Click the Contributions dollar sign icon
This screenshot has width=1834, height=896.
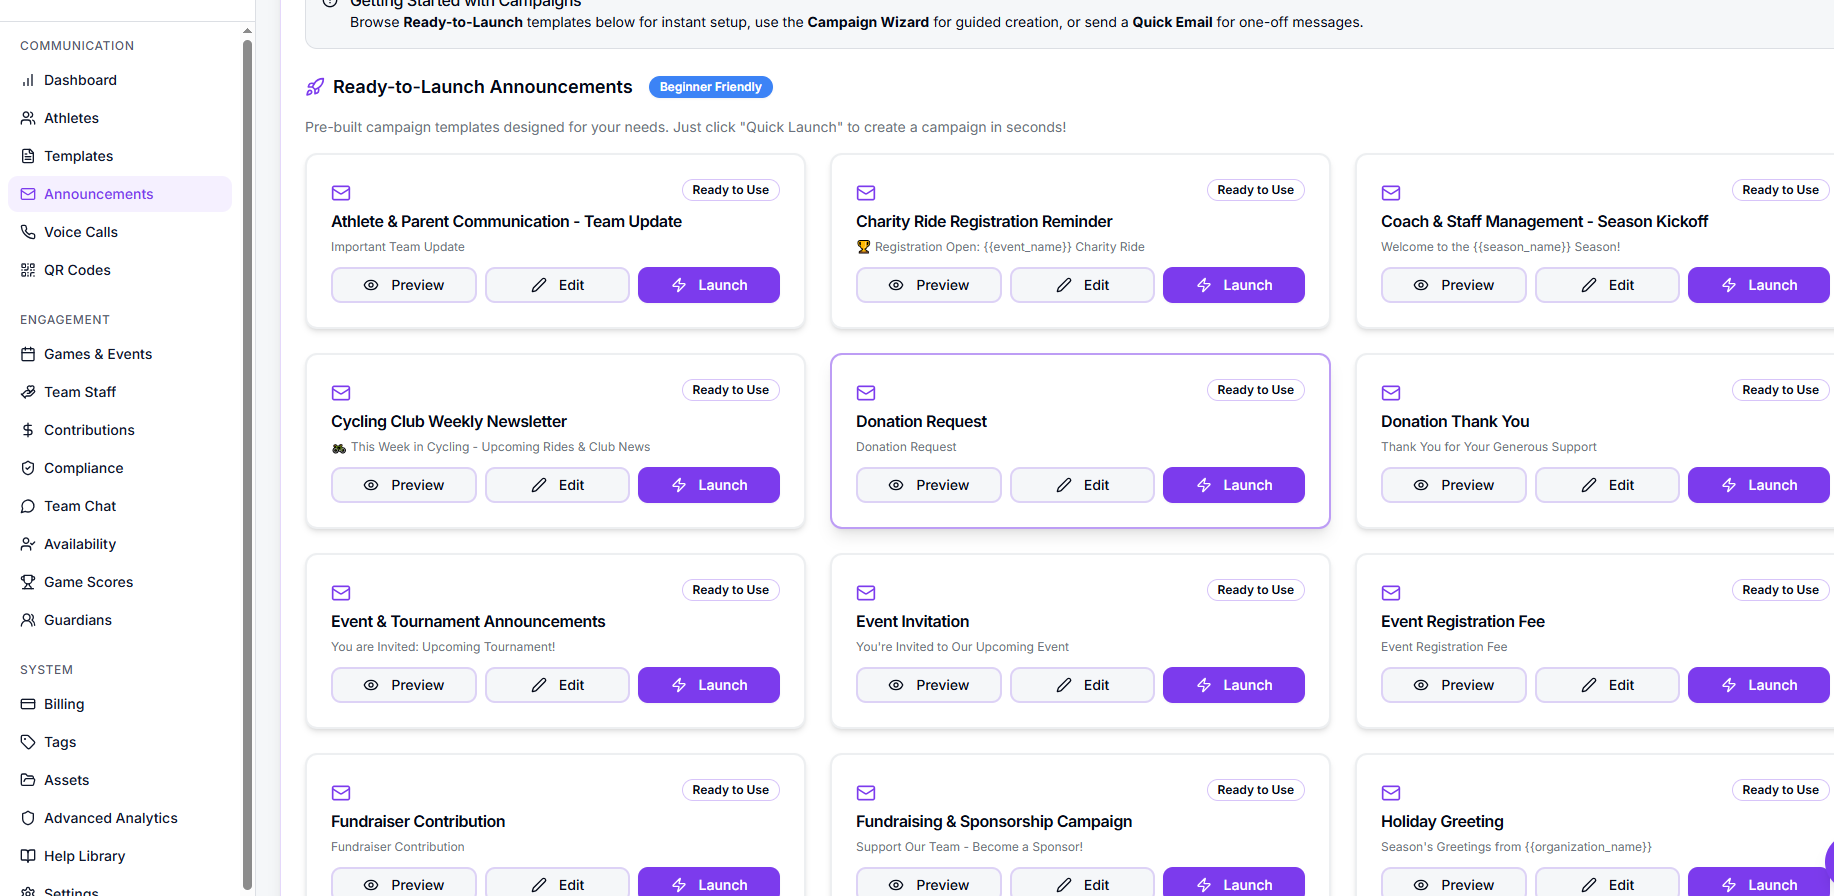click(28, 430)
